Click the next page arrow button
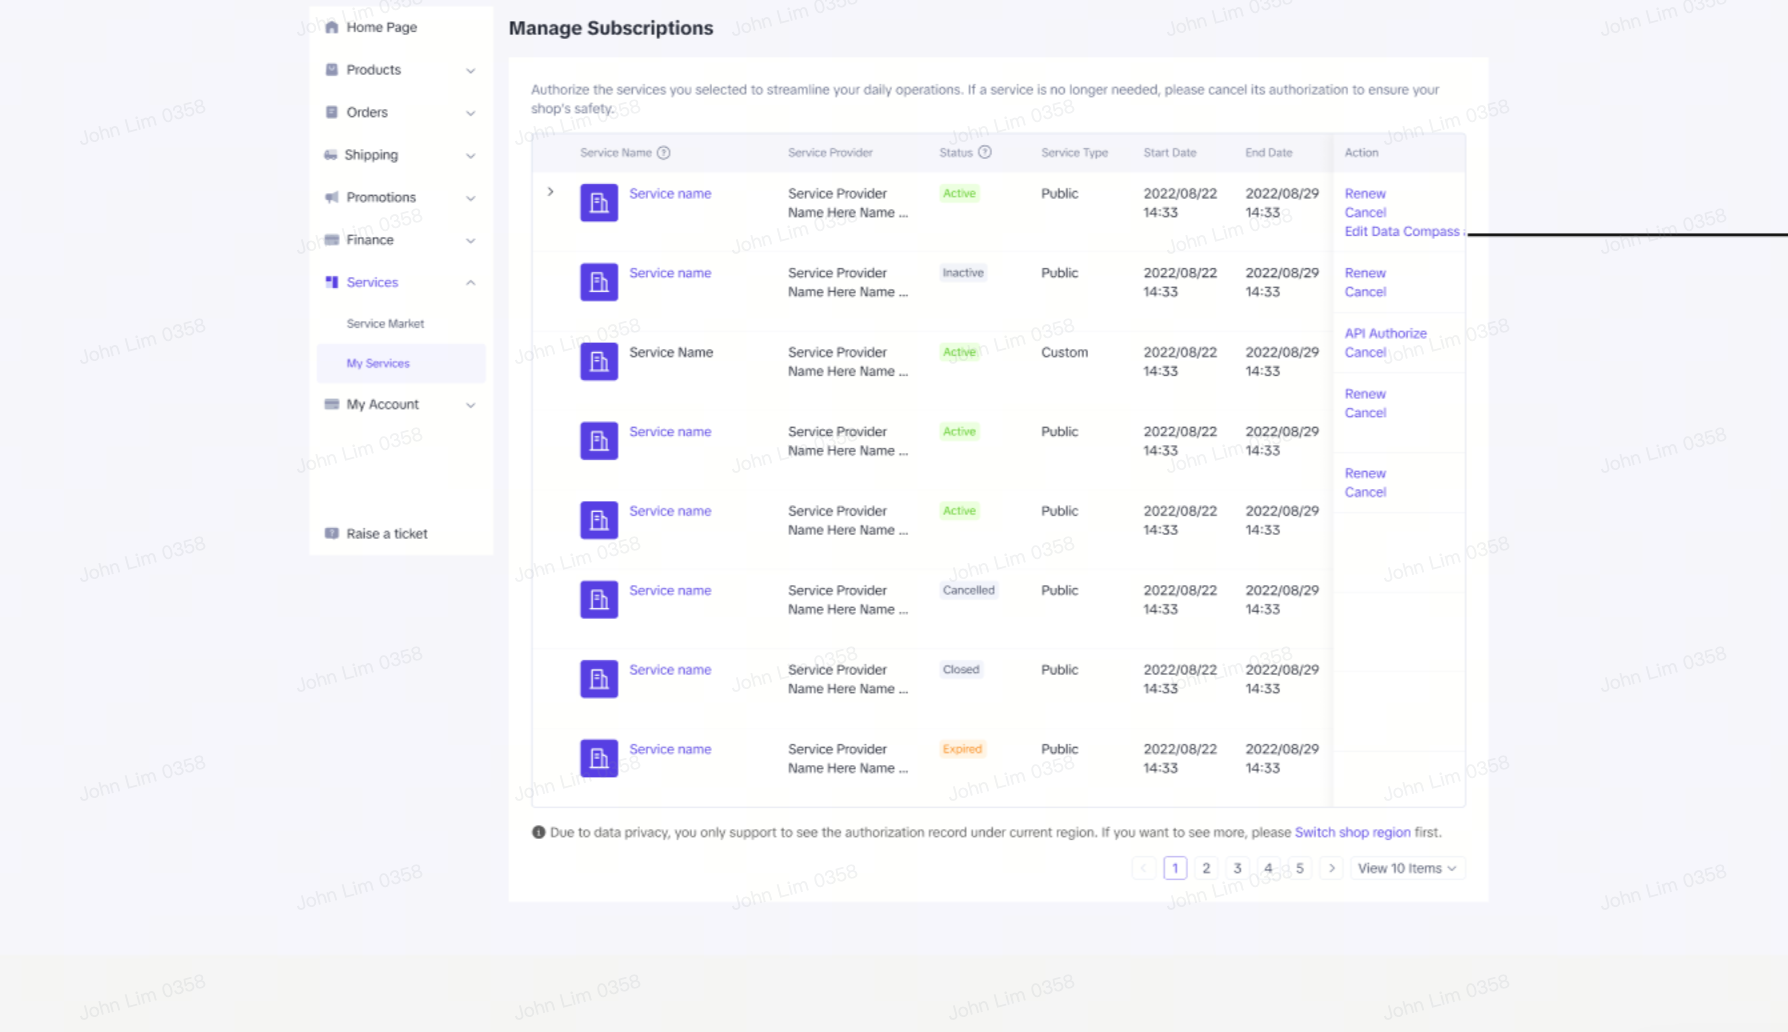The width and height of the screenshot is (1788, 1032). tap(1331, 868)
